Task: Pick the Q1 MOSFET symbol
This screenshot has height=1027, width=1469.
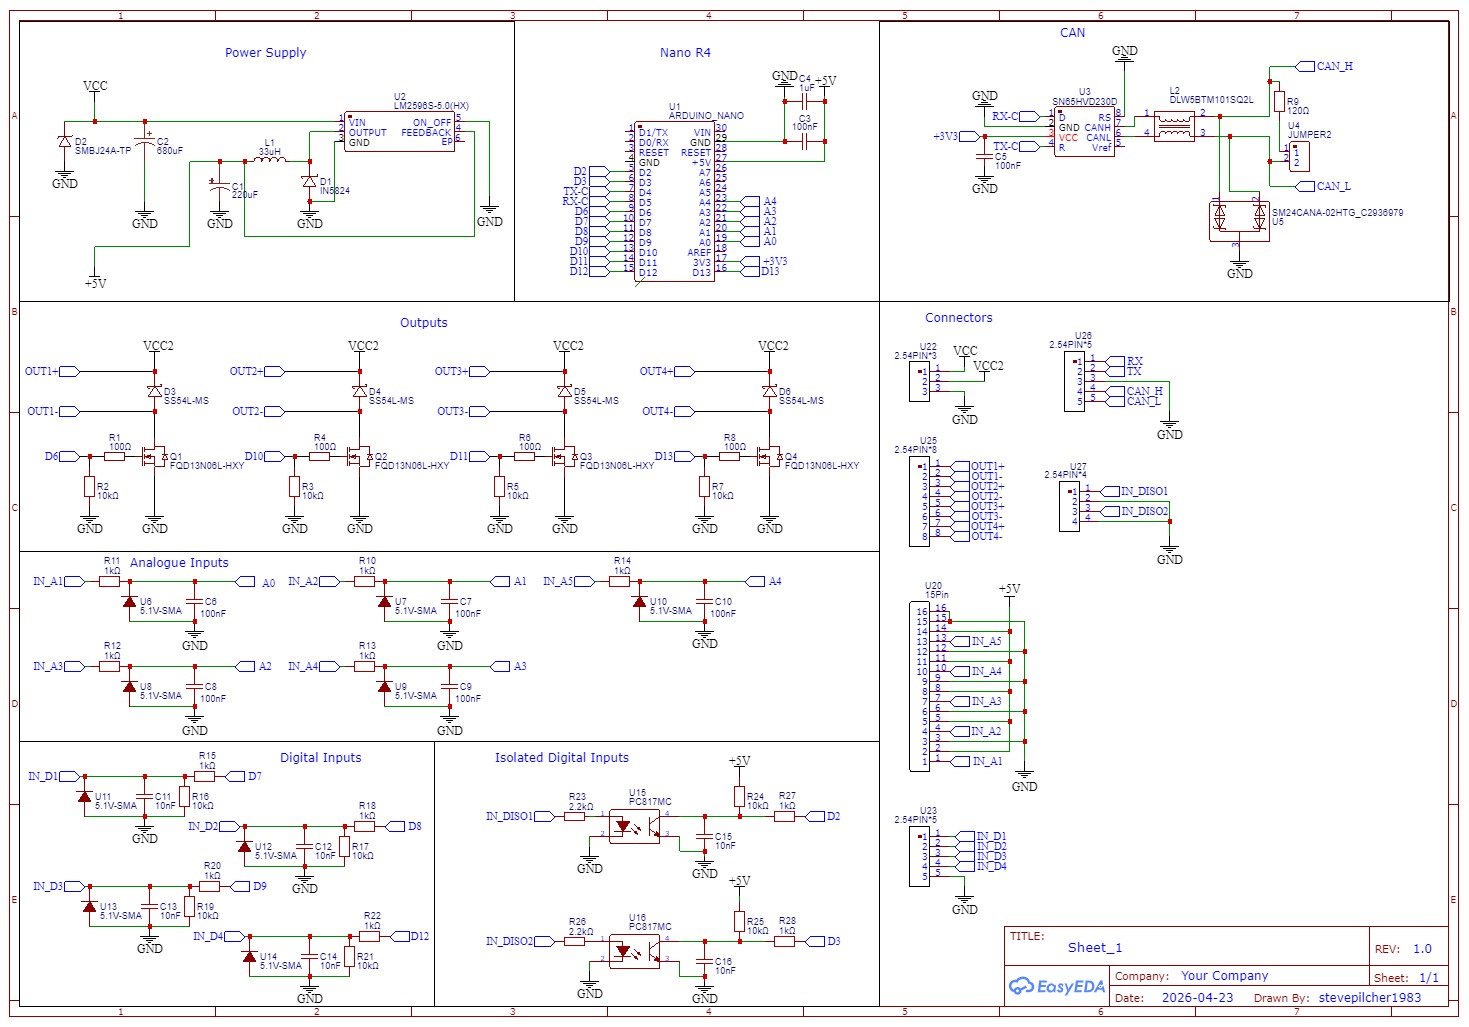Action: click(x=153, y=457)
